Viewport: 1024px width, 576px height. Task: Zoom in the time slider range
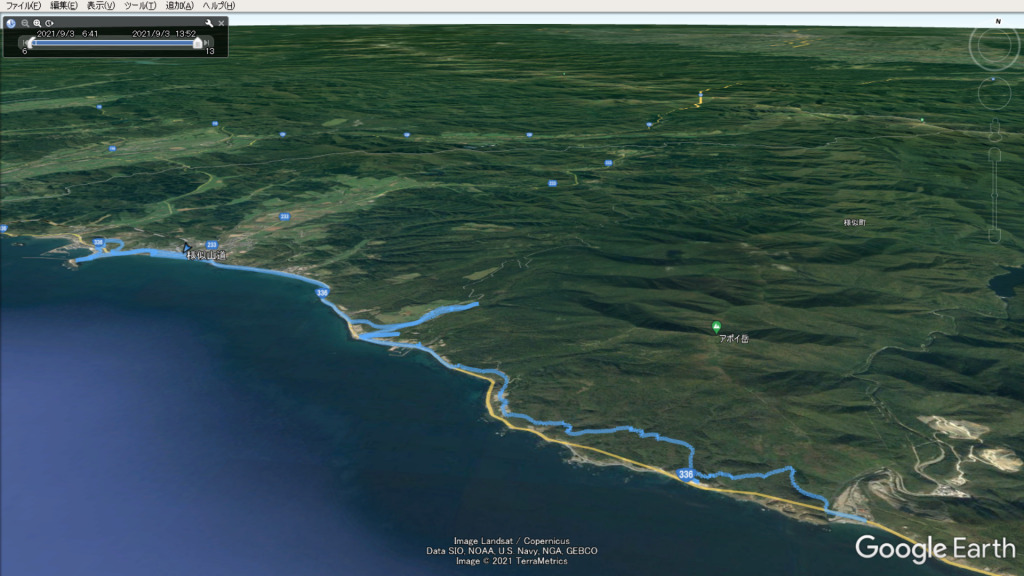point(37,22)
